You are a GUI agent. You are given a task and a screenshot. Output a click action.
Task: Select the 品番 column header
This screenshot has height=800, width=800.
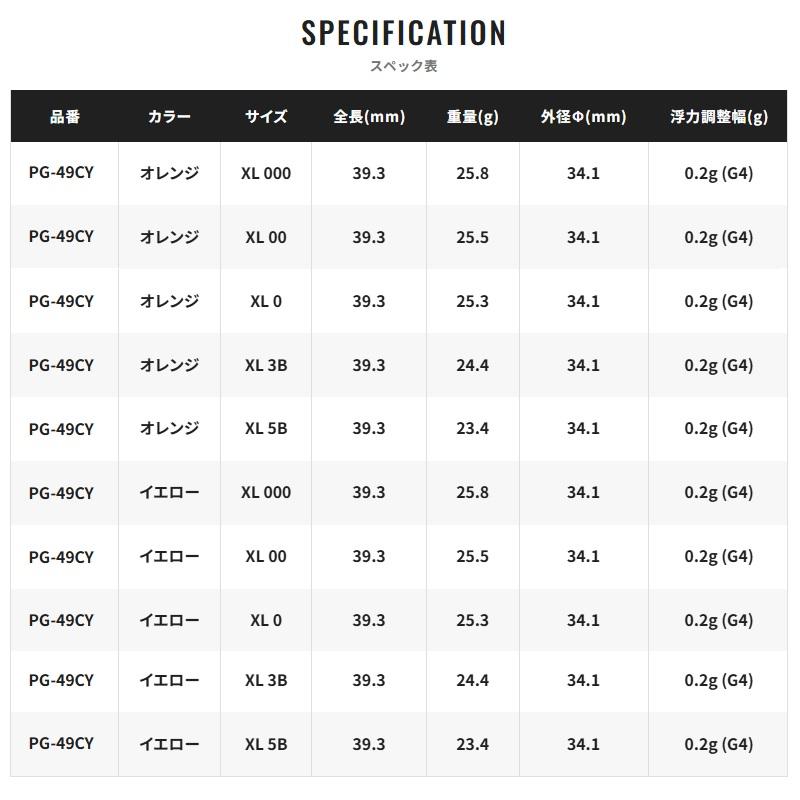tap(65, 116)
